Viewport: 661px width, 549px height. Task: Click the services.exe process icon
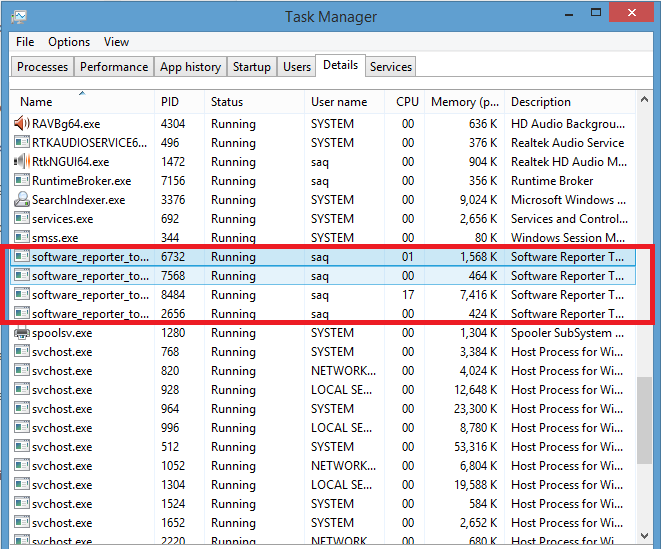coord(22,219)
